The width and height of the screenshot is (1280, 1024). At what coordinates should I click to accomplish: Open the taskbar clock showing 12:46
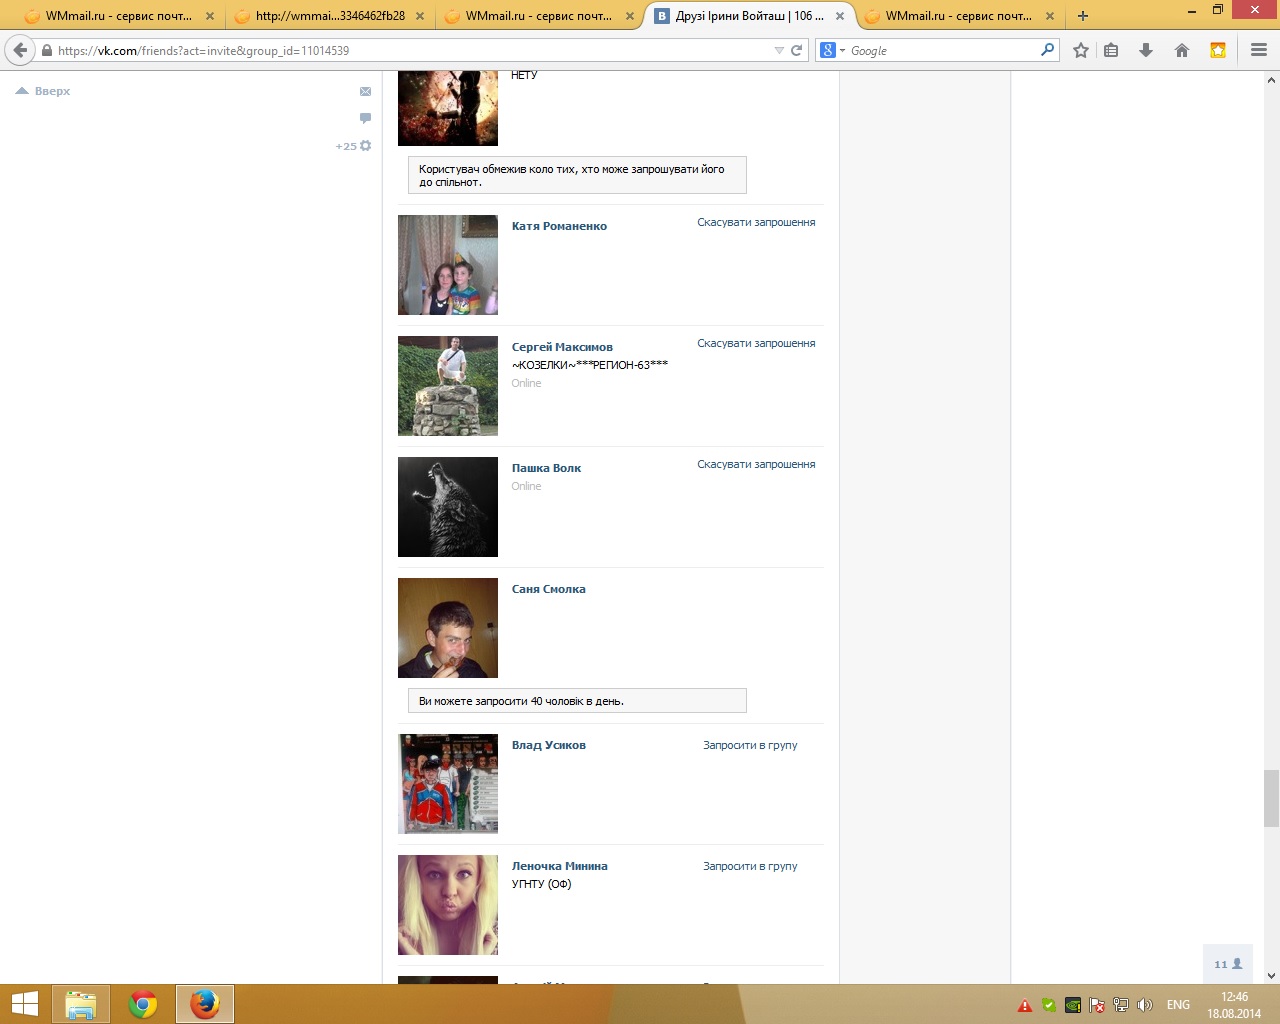click(1234, 1005)
